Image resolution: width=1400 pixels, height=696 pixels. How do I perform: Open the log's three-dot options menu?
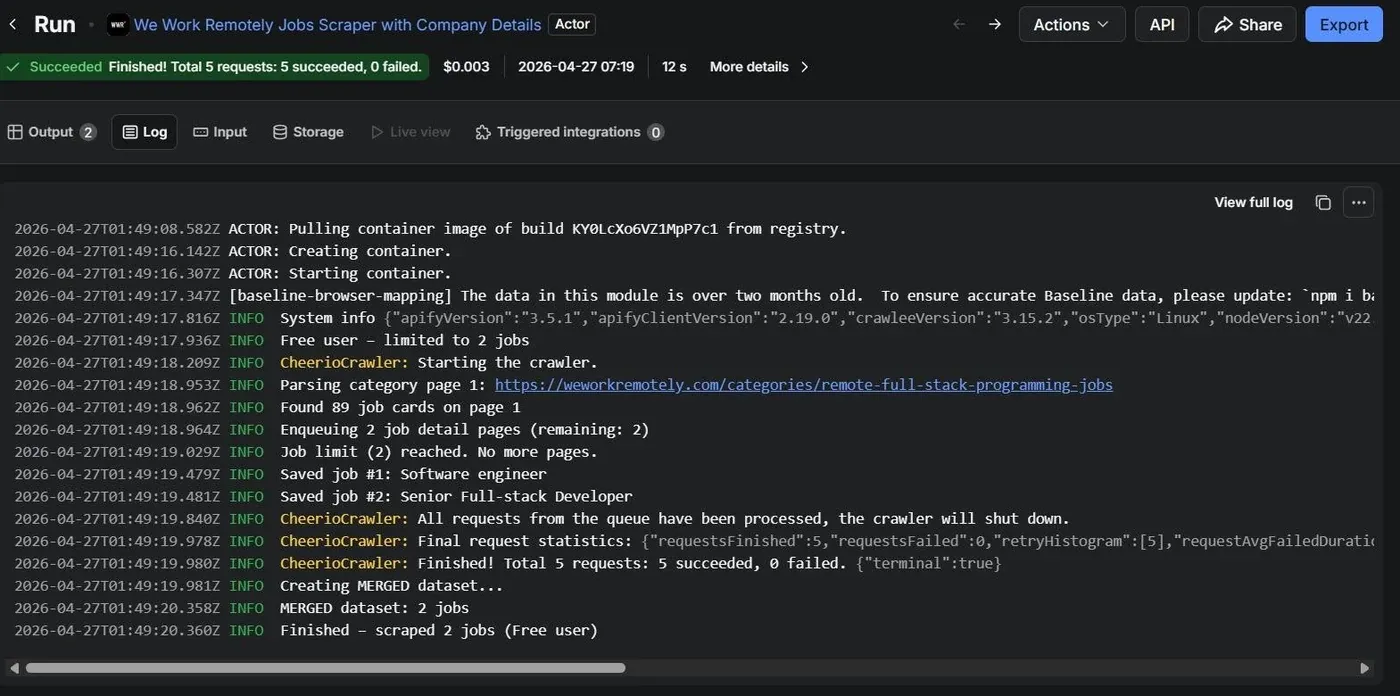pos(1358,202)
